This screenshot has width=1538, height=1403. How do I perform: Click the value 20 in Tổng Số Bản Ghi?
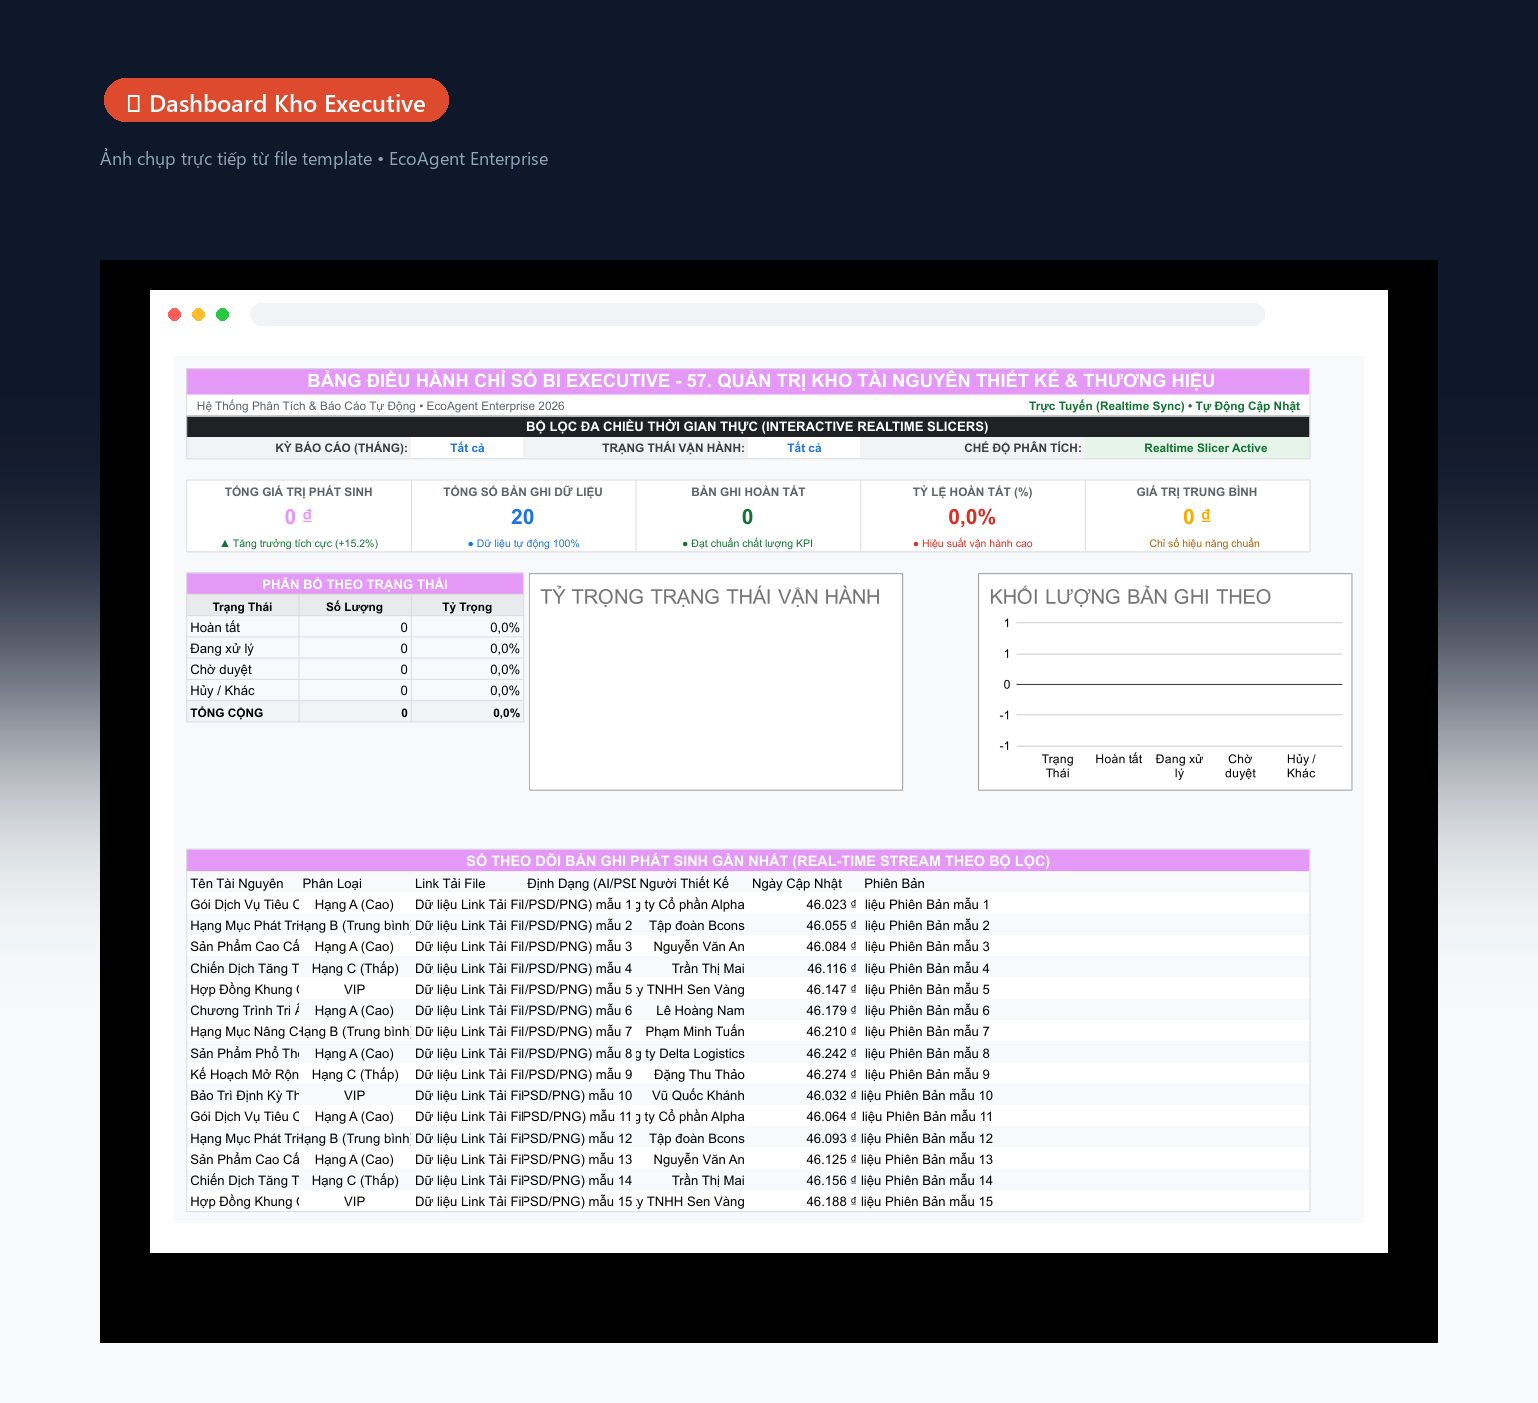coord(523,517)
